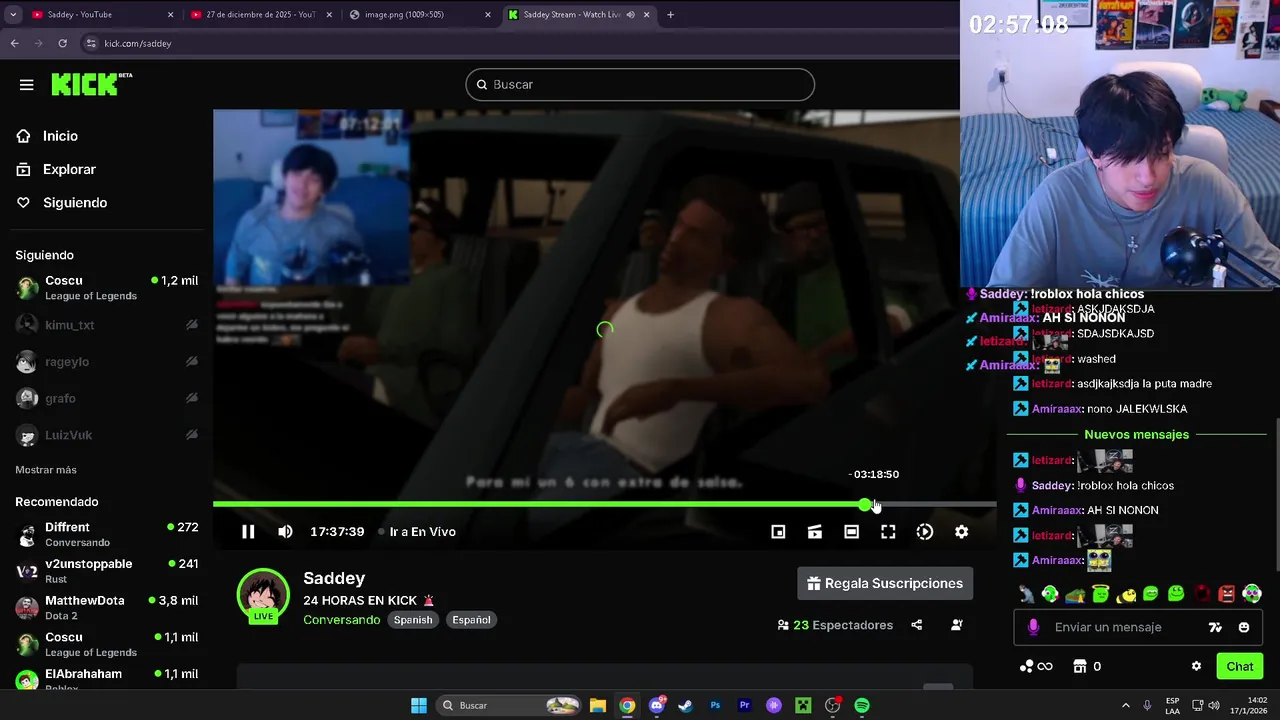The image size is (1280, 720).
Task: Open rageylo offline channel
Action: click(105, 362)
